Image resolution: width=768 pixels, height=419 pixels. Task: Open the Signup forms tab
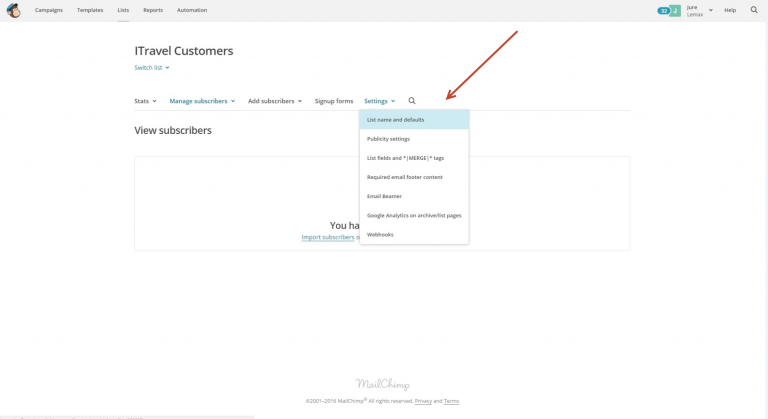(334, 101)
